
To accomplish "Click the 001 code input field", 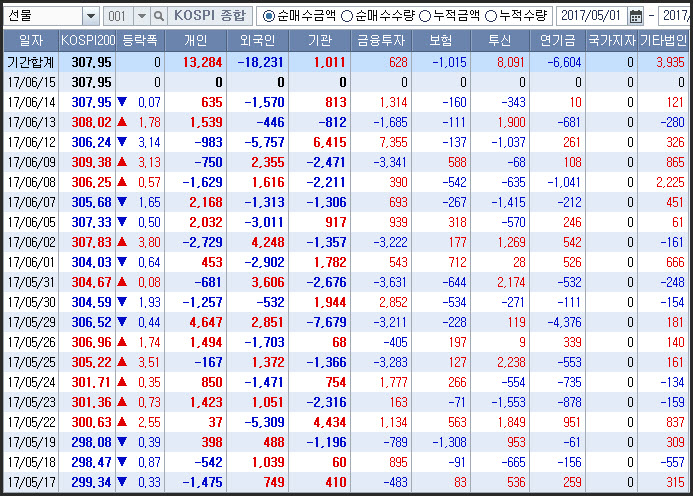I will point(118,16).
